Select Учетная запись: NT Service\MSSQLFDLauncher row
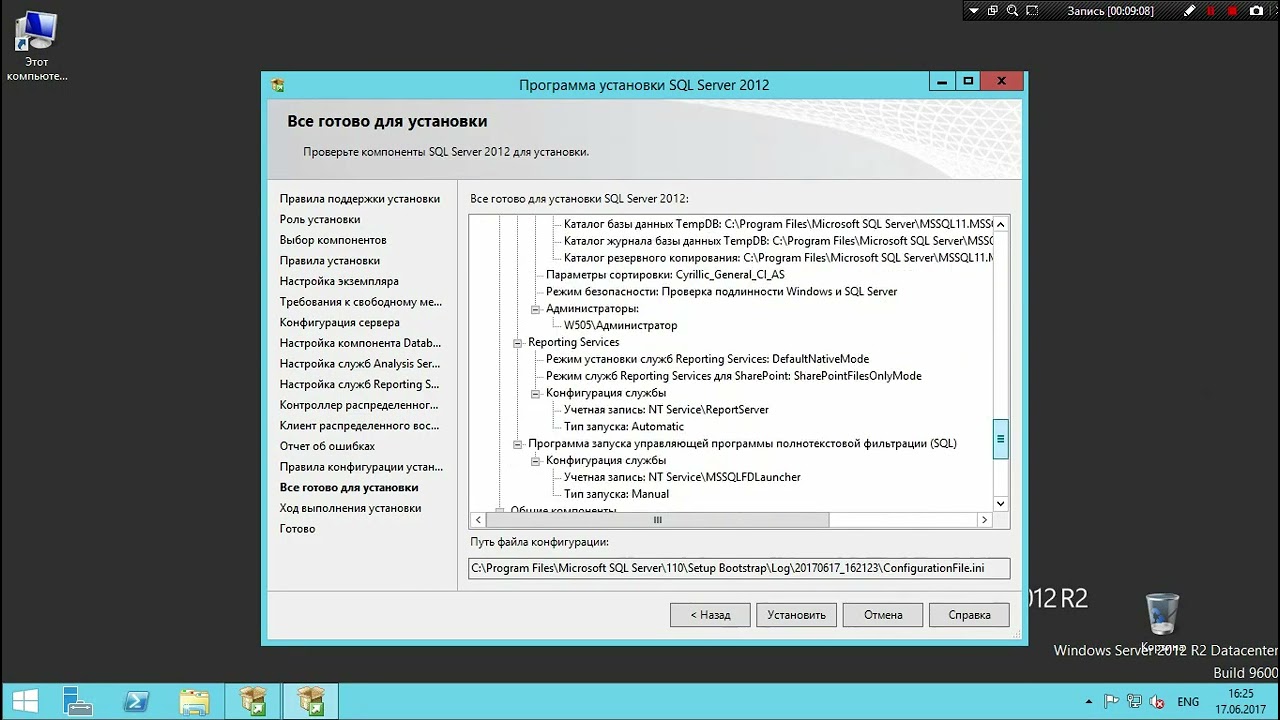Viewport: 1280px width, 720px height. click(x=682, y=478)
